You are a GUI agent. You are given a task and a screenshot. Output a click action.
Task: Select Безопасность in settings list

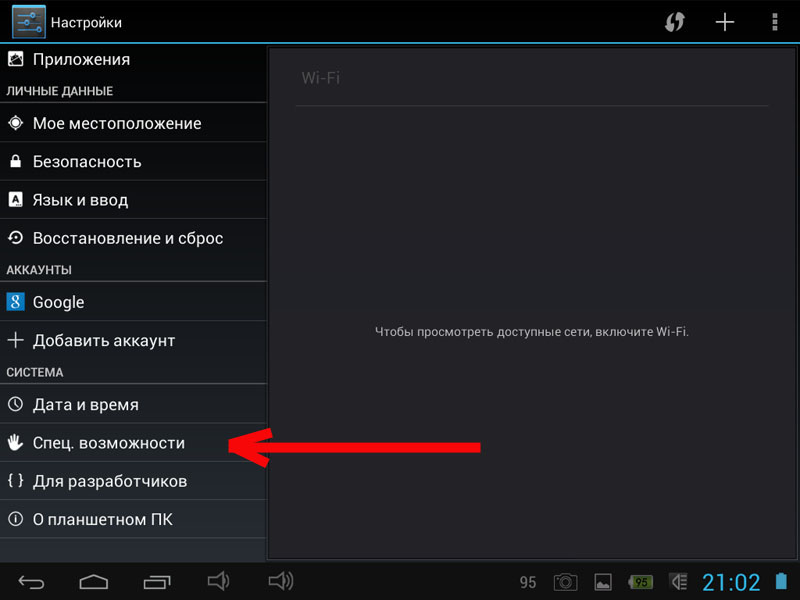[87, 161]
